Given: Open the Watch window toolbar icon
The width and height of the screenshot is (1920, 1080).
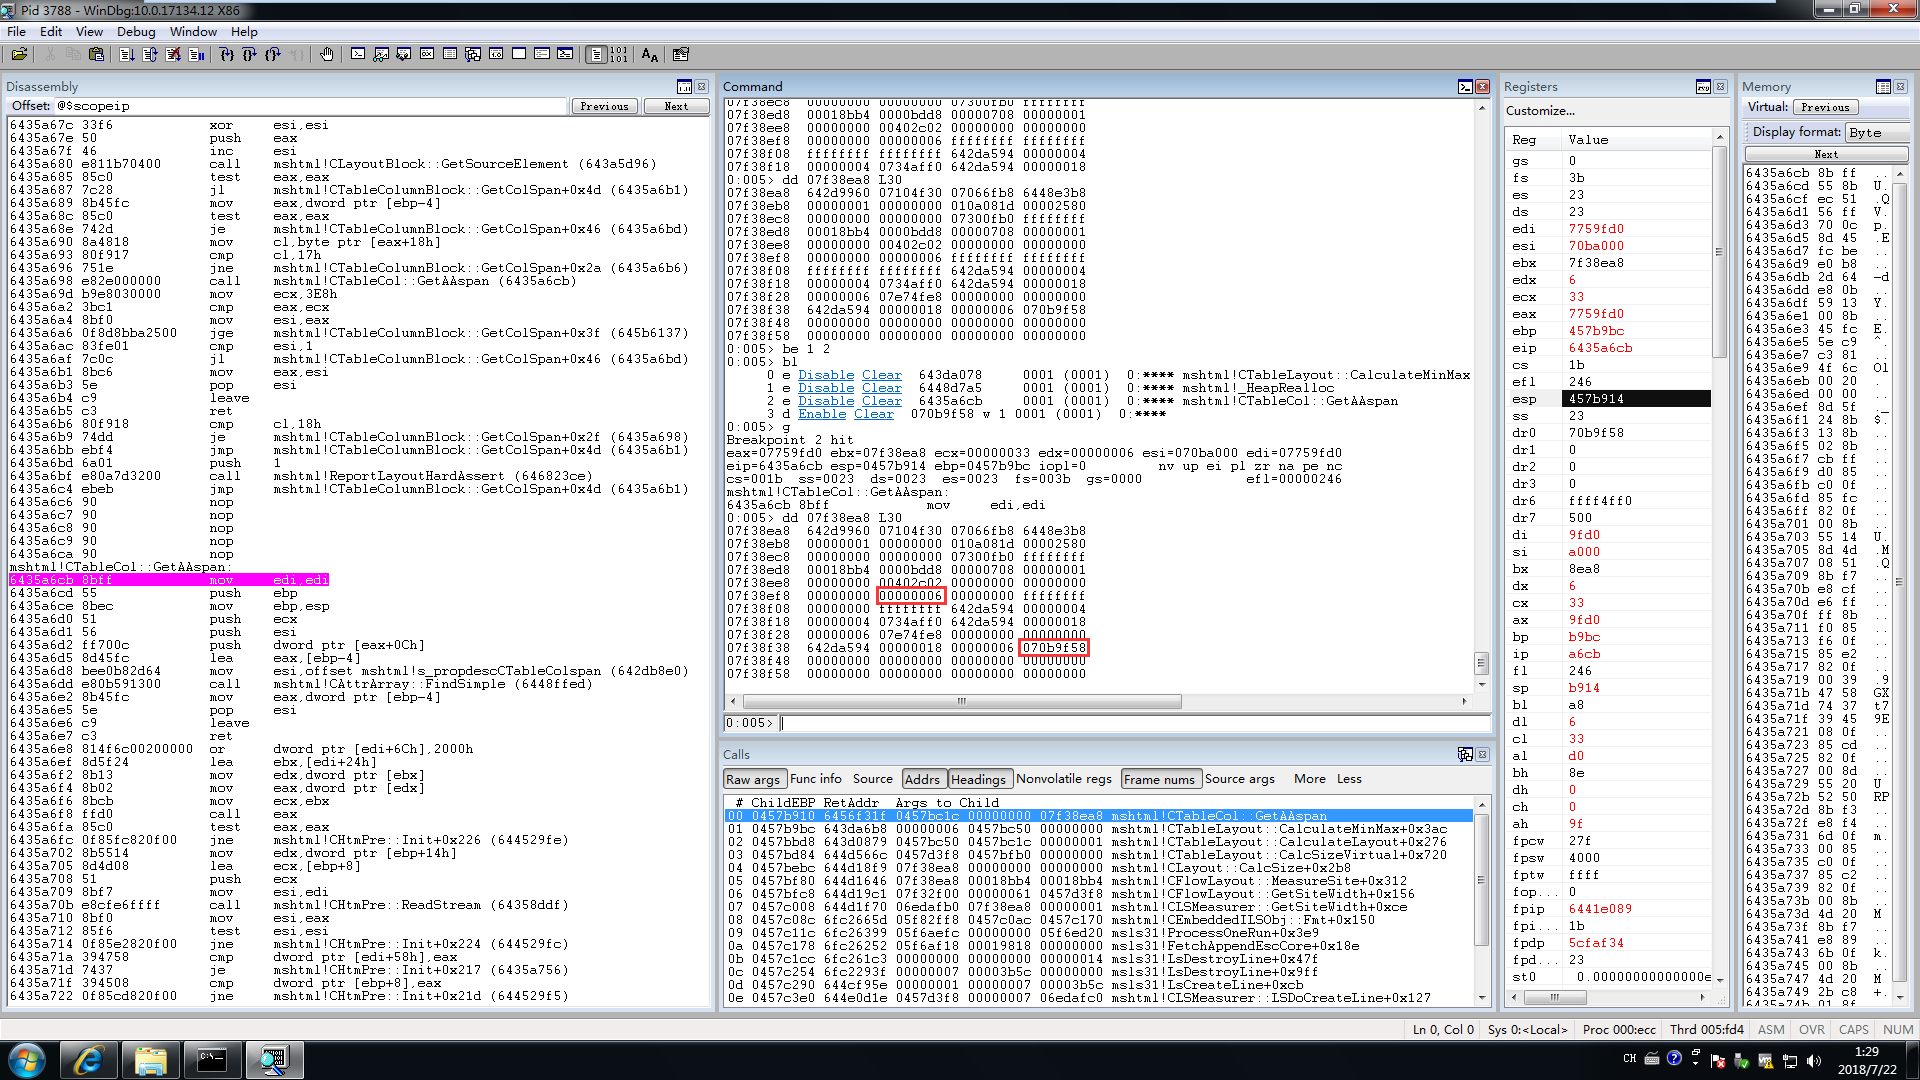Looking at the screenshot, I should point(381,55).
